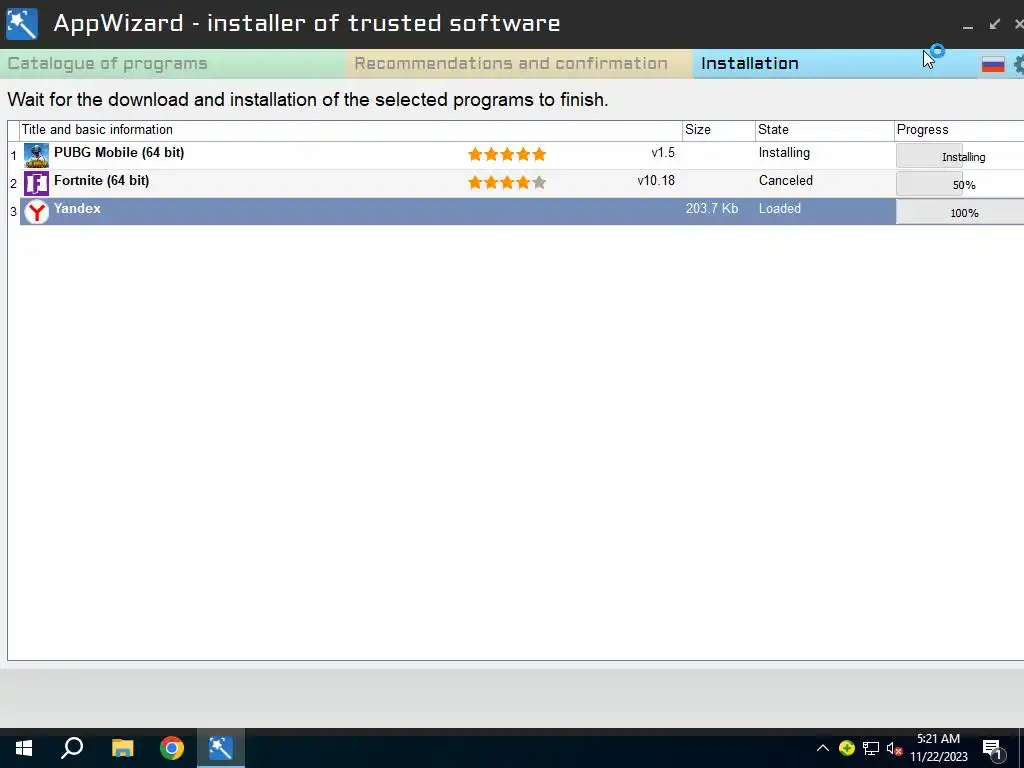
Task: Select the Installation tab
Action: [833, 64]
